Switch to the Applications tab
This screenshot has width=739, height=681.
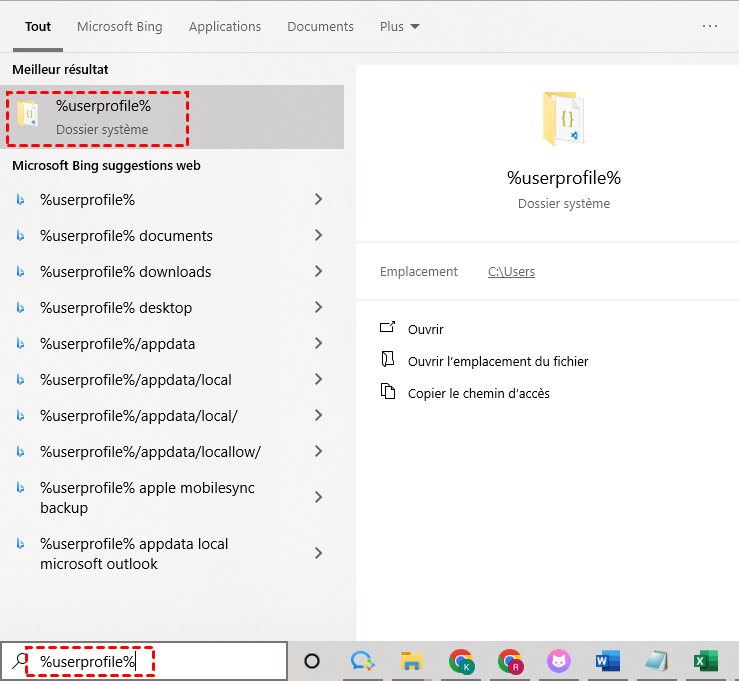pyautogui.click(x=225, y=27)
